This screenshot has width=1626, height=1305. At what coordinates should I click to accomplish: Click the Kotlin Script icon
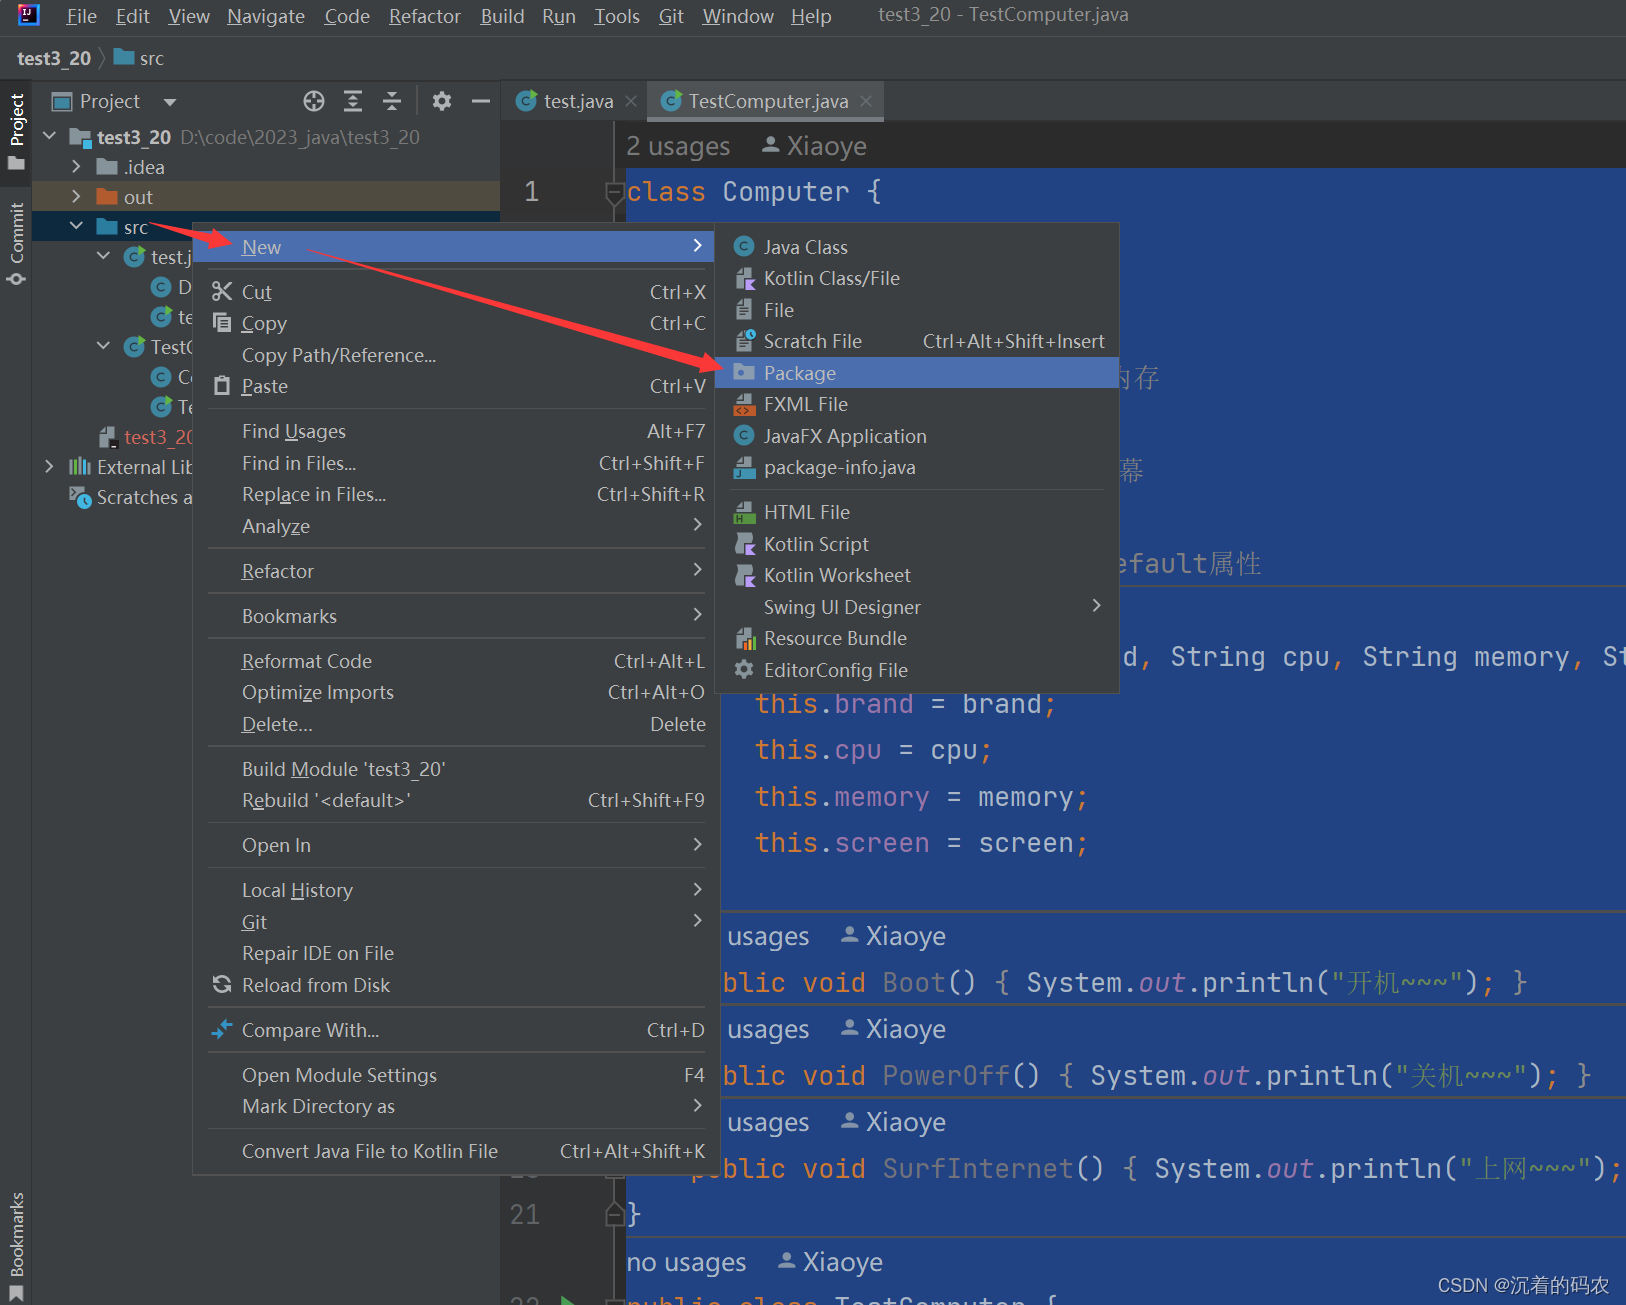click(x=744, y=544)
